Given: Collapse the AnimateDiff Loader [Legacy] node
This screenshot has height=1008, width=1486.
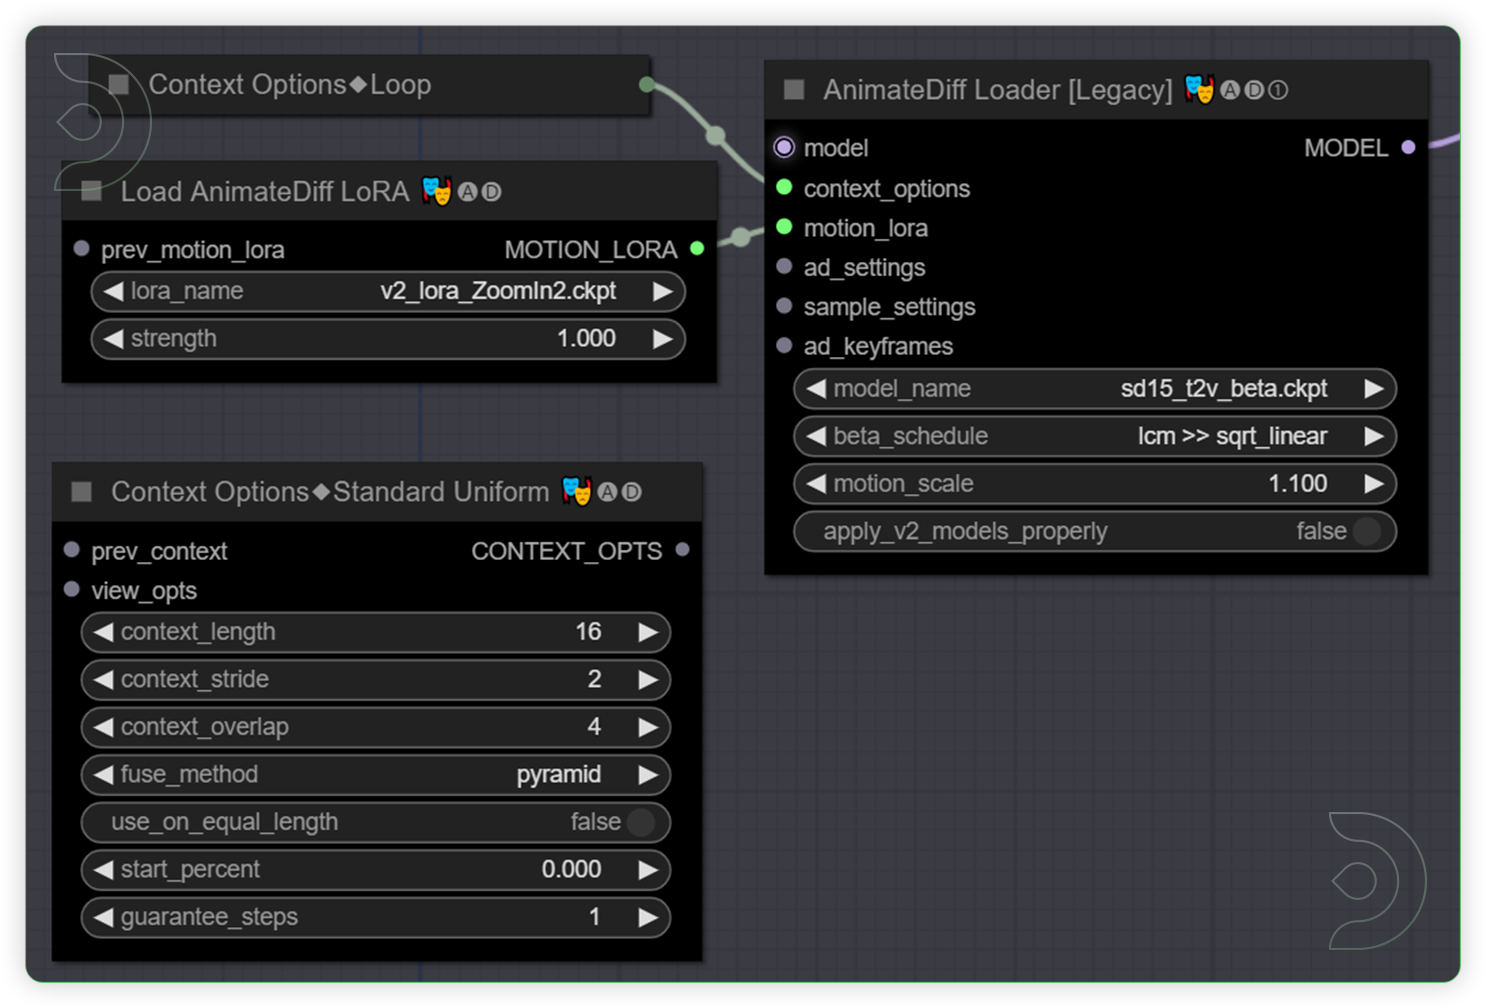Looking at the screenshot, I should point(795,90).
